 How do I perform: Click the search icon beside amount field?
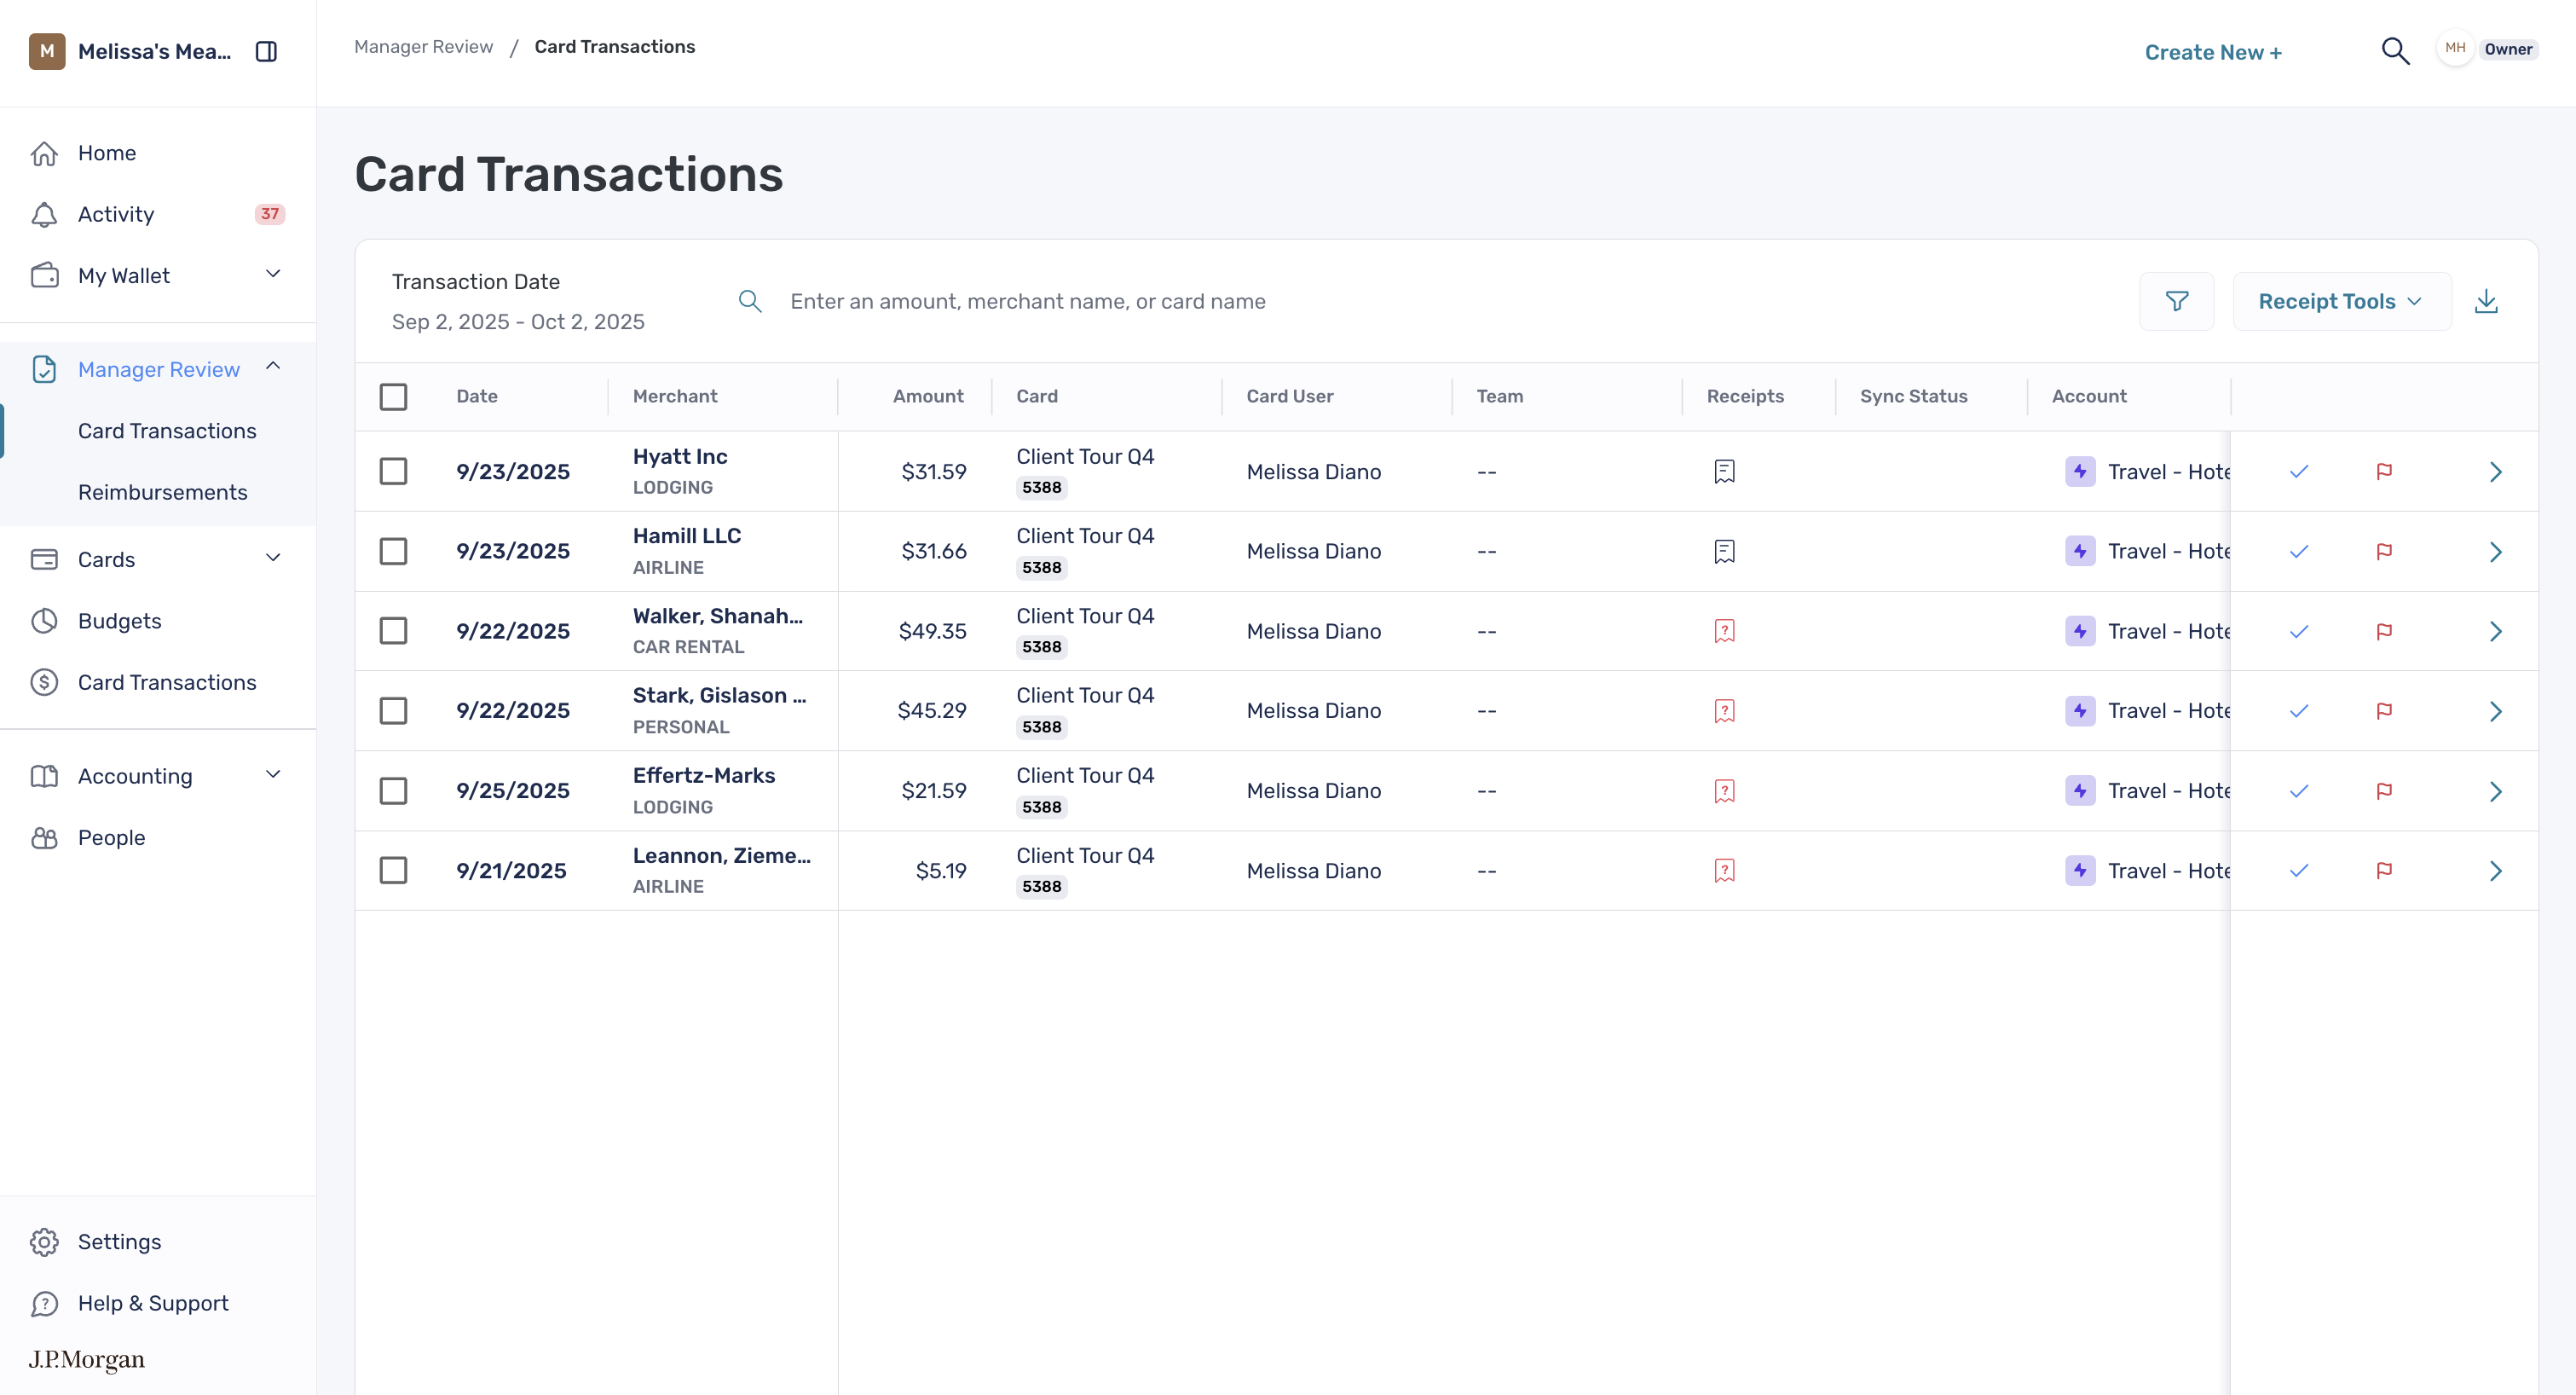coord(750,301)
